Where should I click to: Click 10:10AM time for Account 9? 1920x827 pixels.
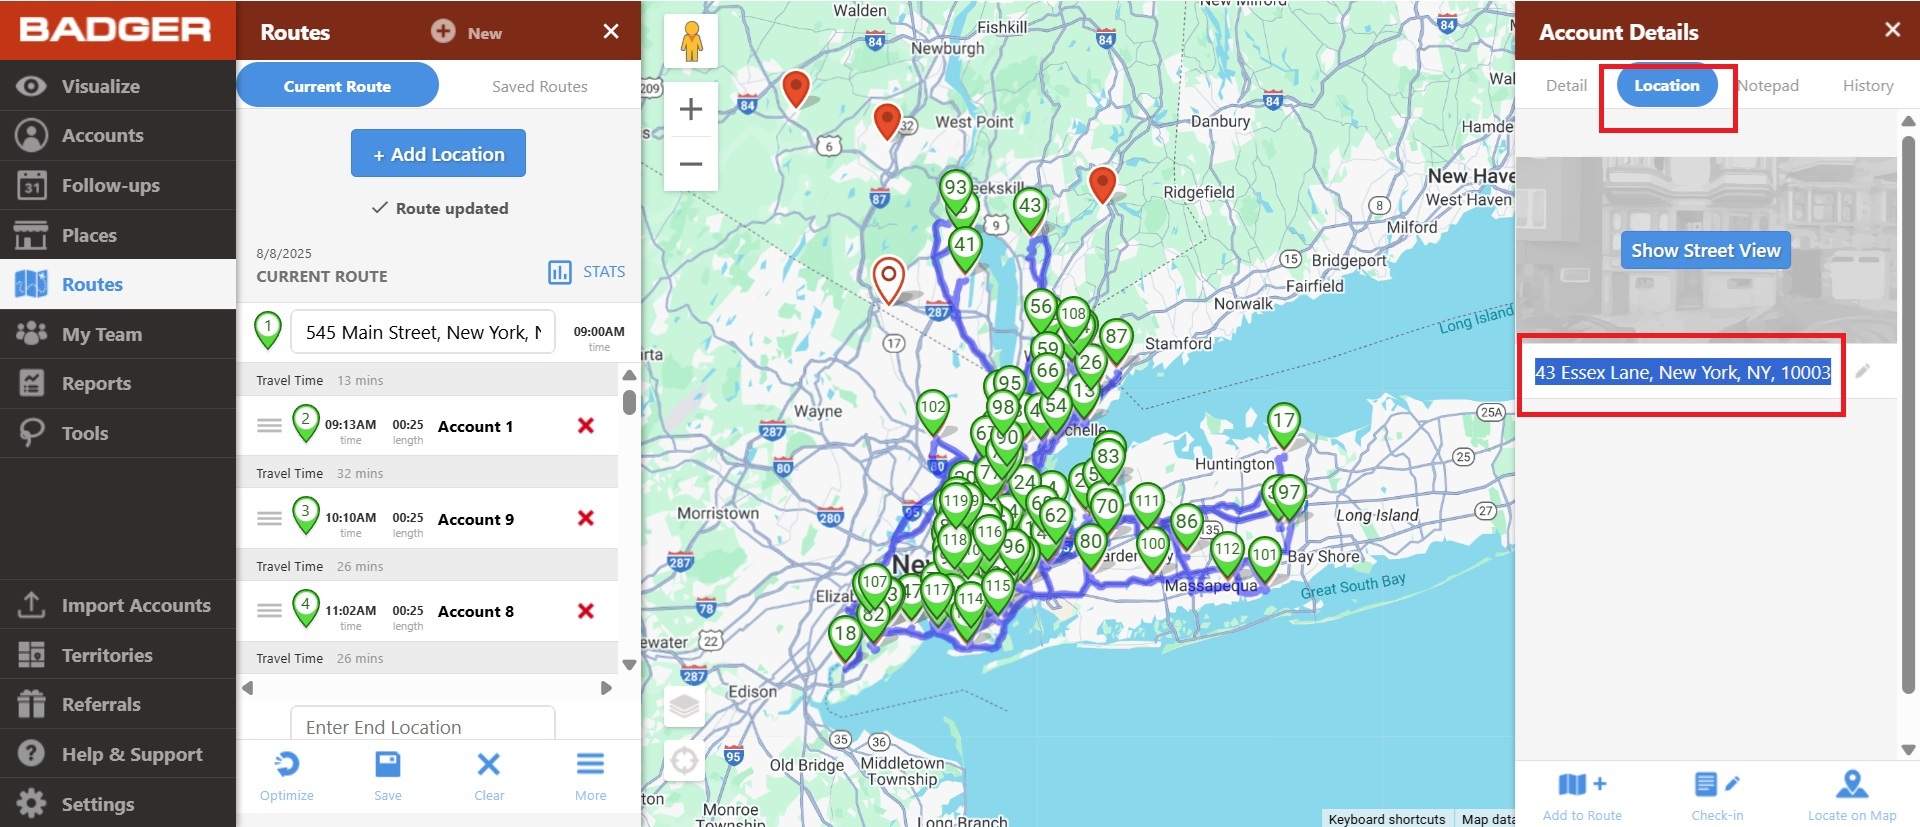pos(350,517)
